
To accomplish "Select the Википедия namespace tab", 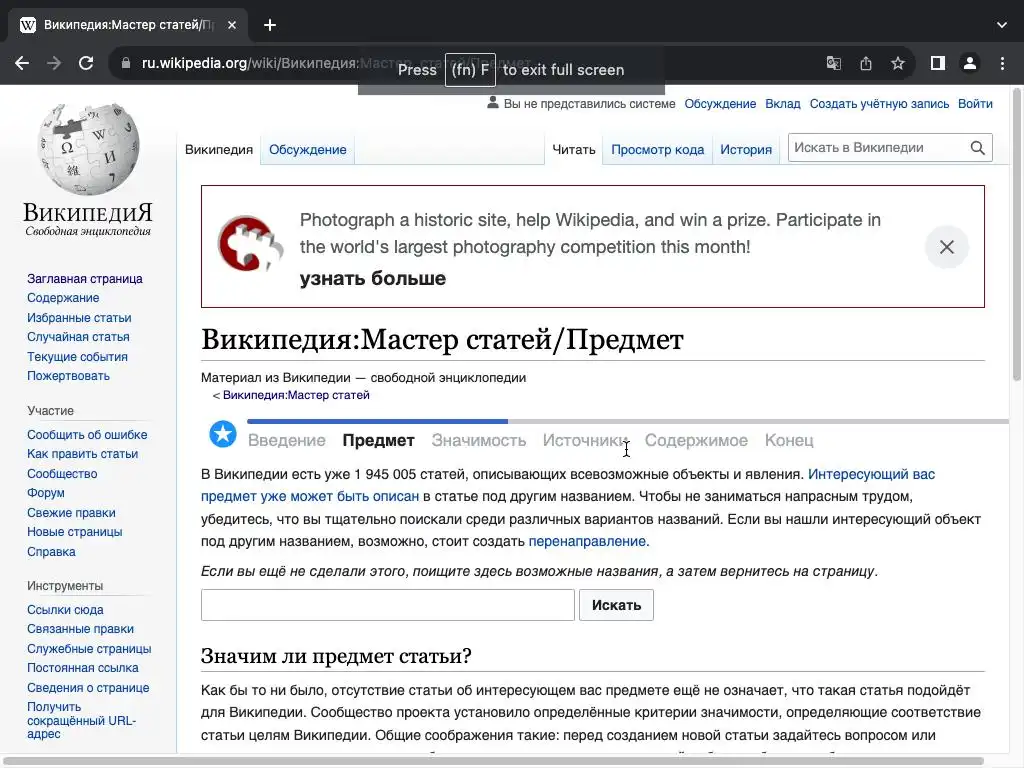I will [219, 150].
